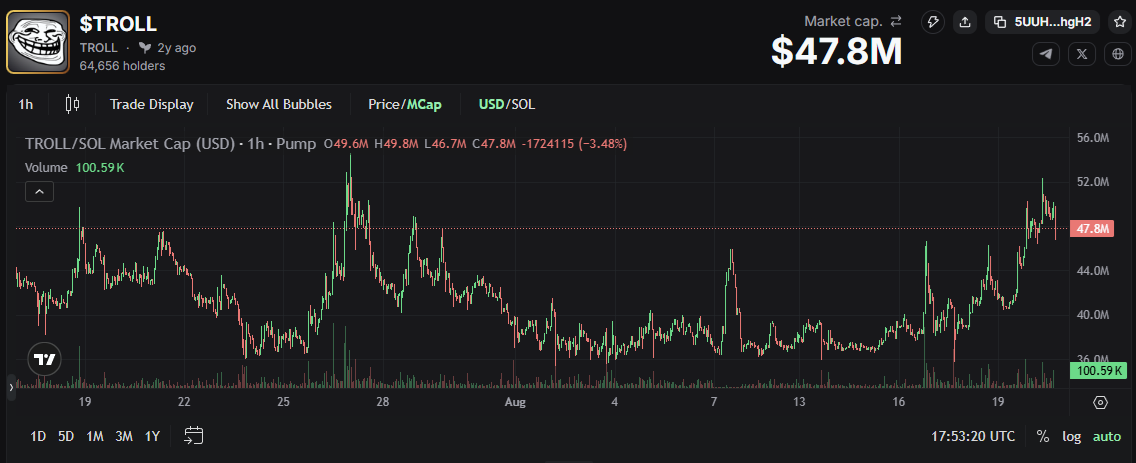Collapse the indicator legend with the chevron button
Screen dimensions: 1136x463
[40, 192]
